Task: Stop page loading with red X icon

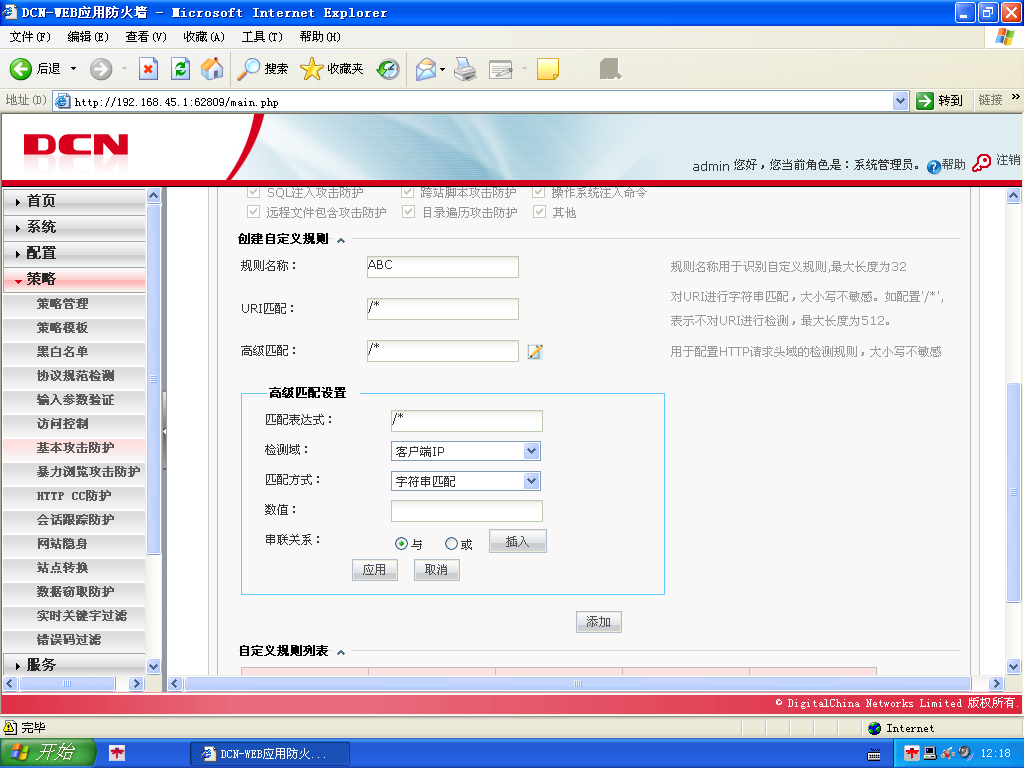Action: 149,69
